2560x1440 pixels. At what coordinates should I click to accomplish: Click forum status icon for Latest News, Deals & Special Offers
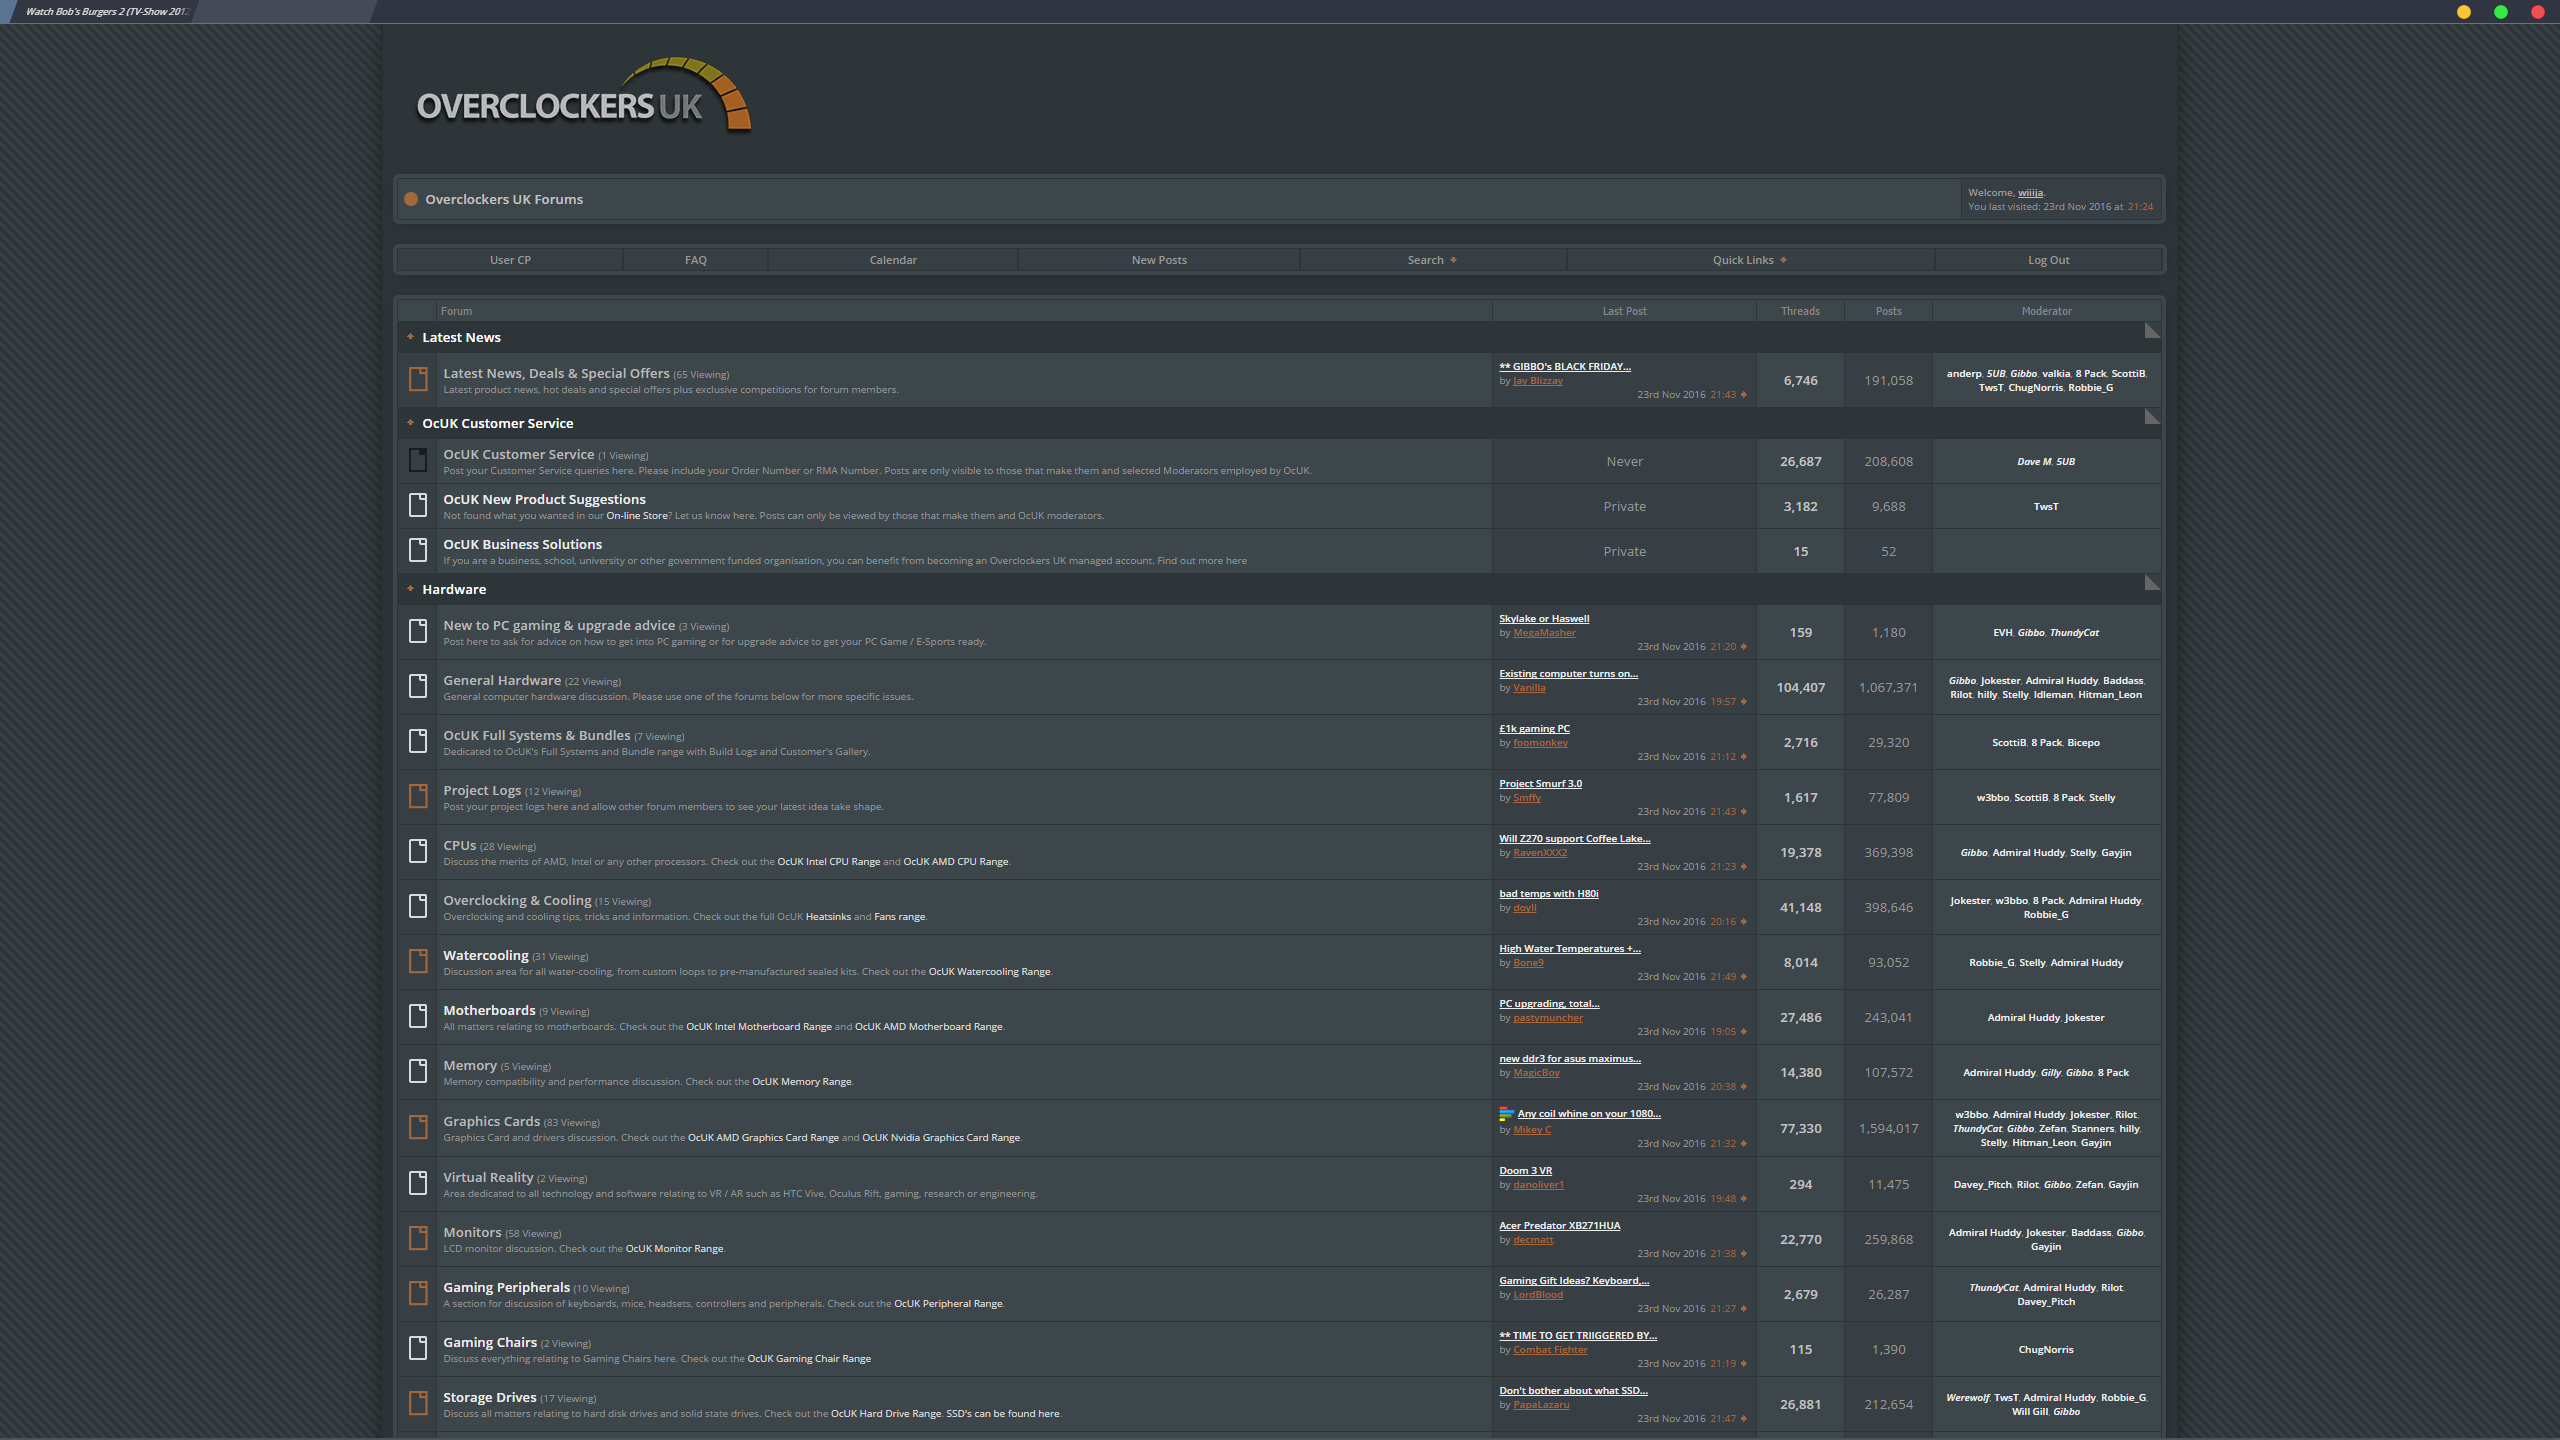[x=418, y=379]
